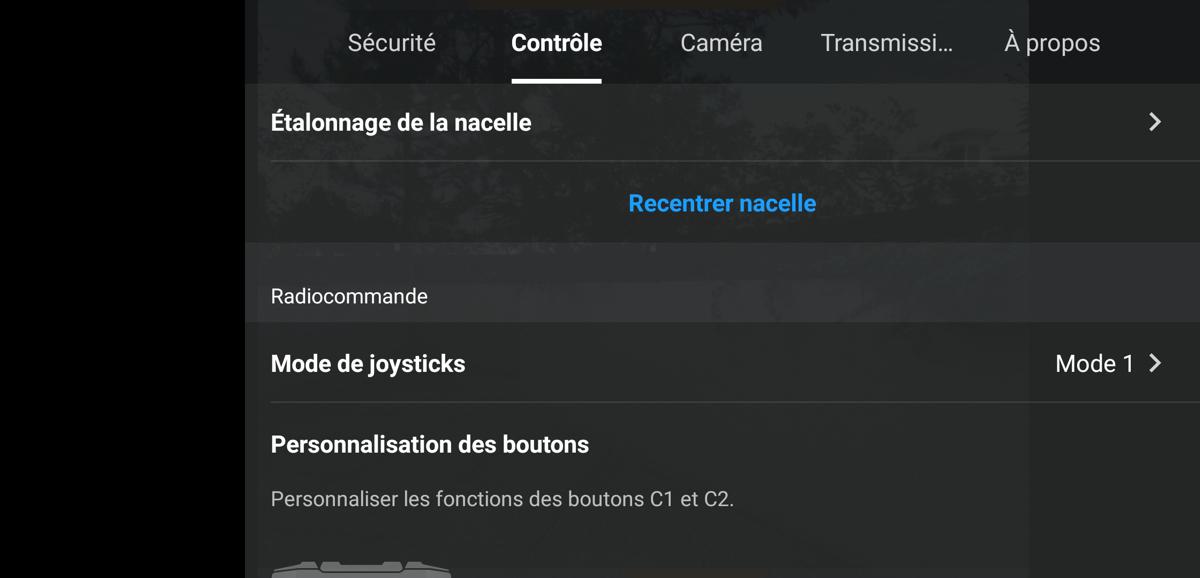Tap the blue Recentrer nacelle link
1200x578 pixels.
point(722,203)
